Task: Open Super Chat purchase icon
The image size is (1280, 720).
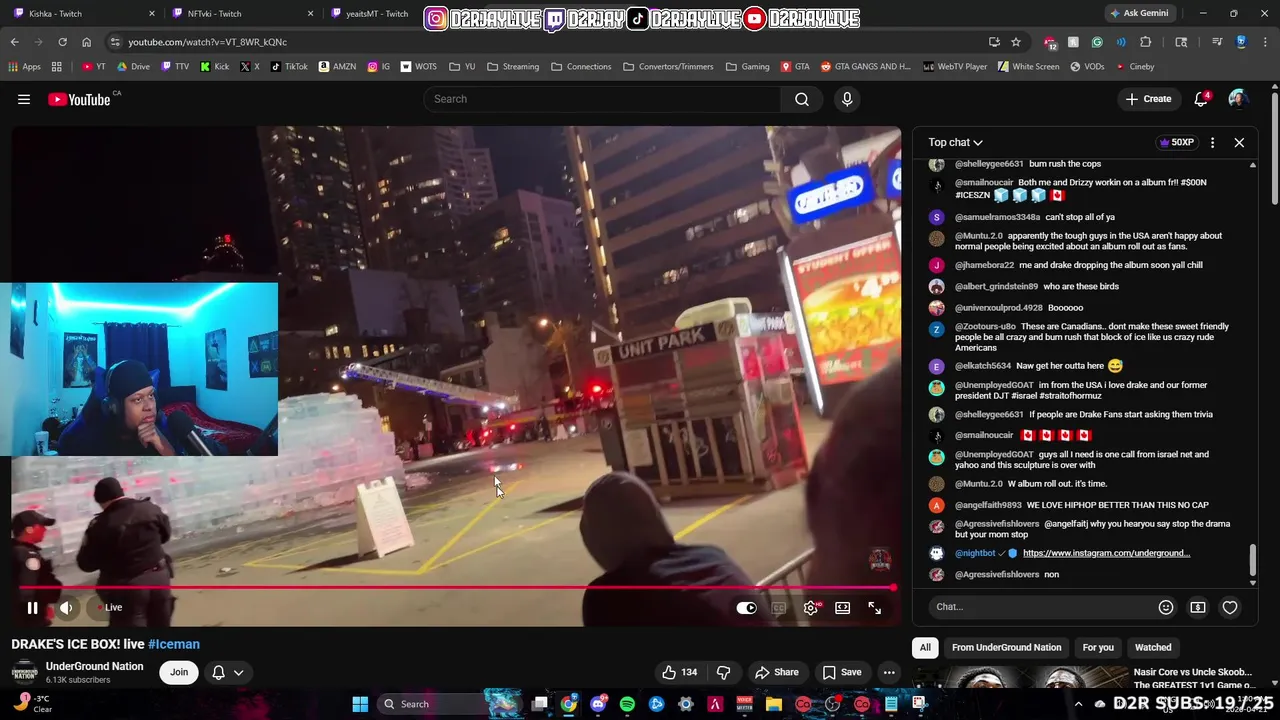Action: coord(1198,607)
